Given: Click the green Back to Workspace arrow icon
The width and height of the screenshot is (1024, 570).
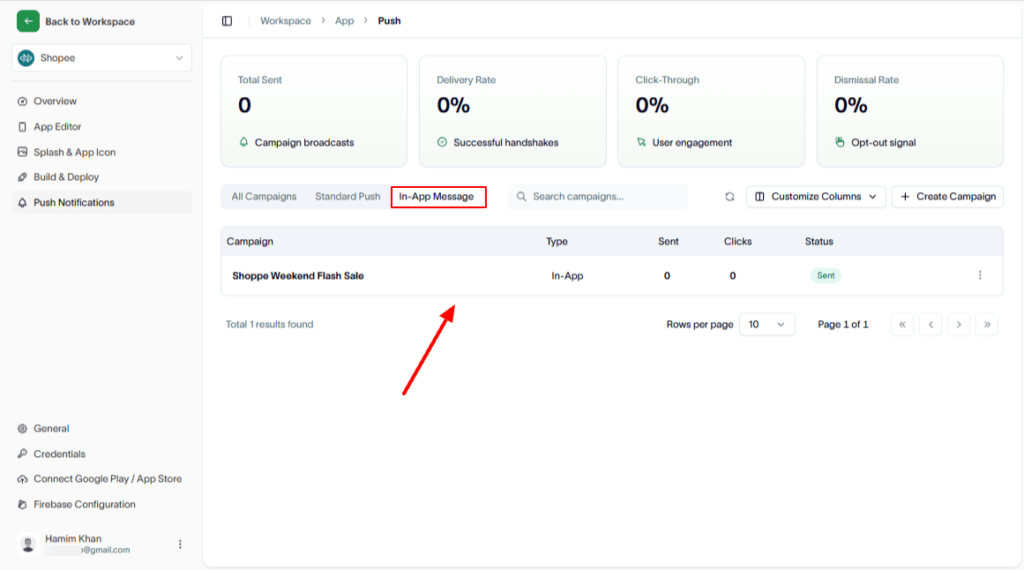Looking at the screenshot, I should click(x=28, y=21).
